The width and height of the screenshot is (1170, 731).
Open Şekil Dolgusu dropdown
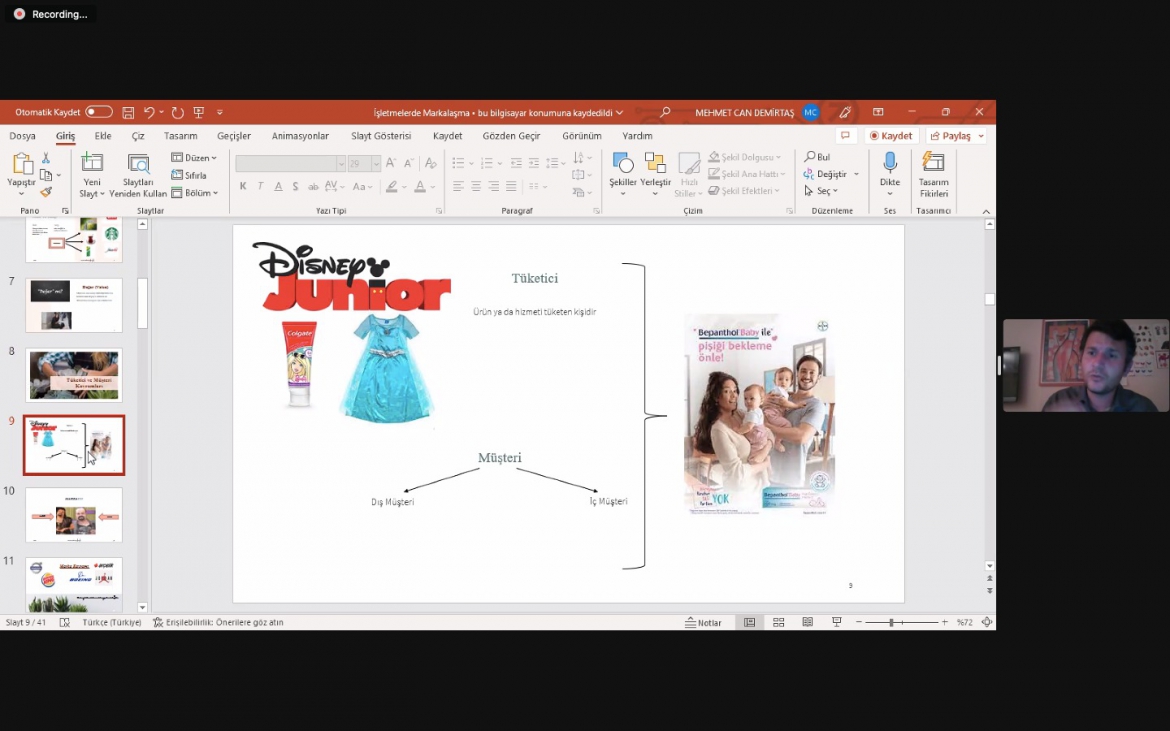point(745,157)
